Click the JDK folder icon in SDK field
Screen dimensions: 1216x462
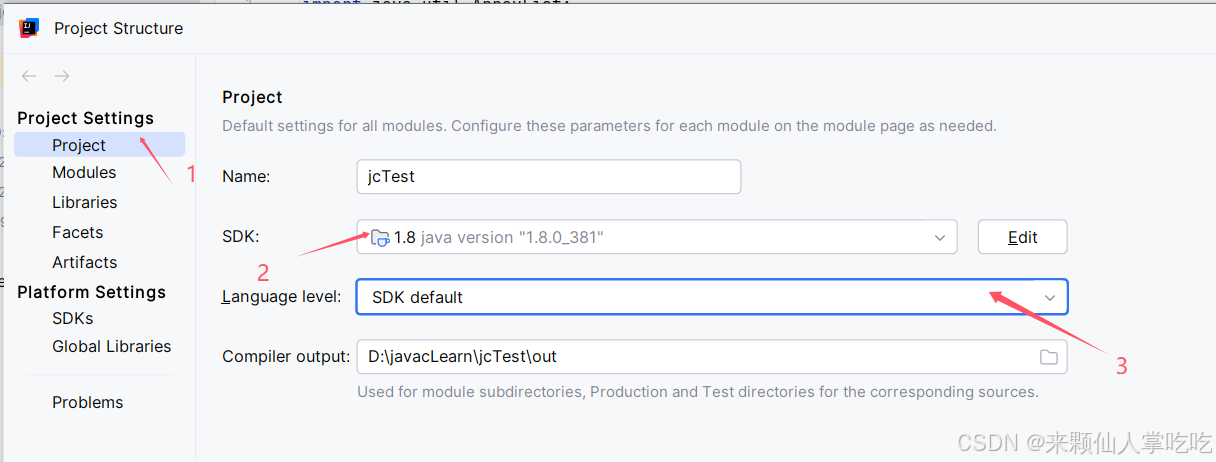(x=380, y=237)
